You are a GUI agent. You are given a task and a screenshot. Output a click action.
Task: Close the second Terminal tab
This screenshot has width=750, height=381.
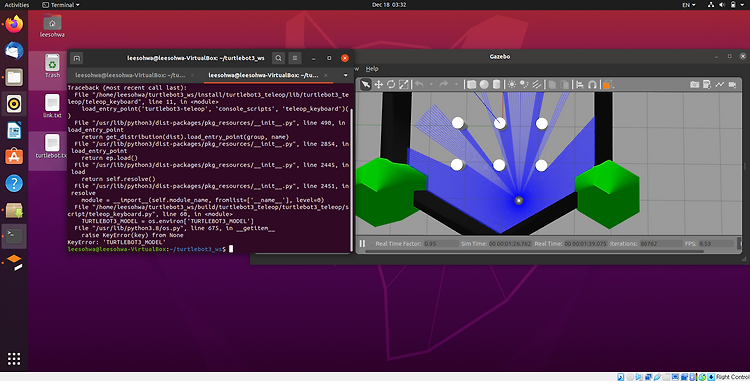tap(326, 75)
